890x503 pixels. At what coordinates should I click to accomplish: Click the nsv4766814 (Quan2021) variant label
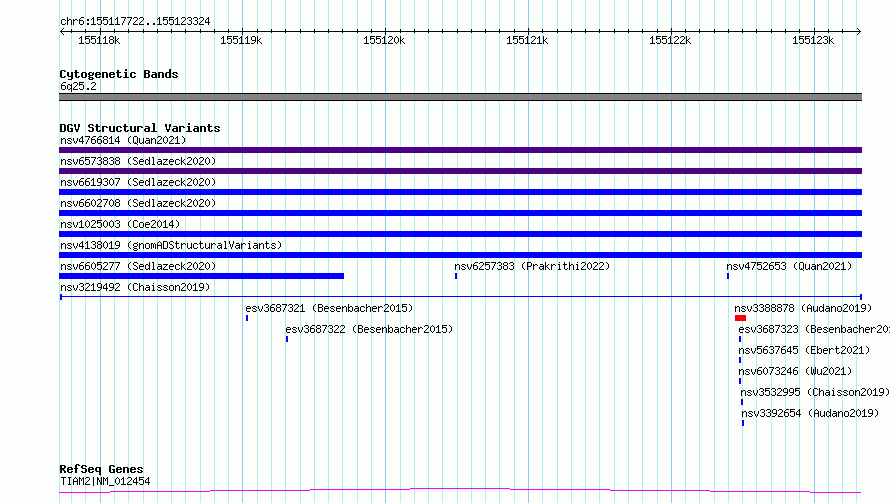(123, 140)
